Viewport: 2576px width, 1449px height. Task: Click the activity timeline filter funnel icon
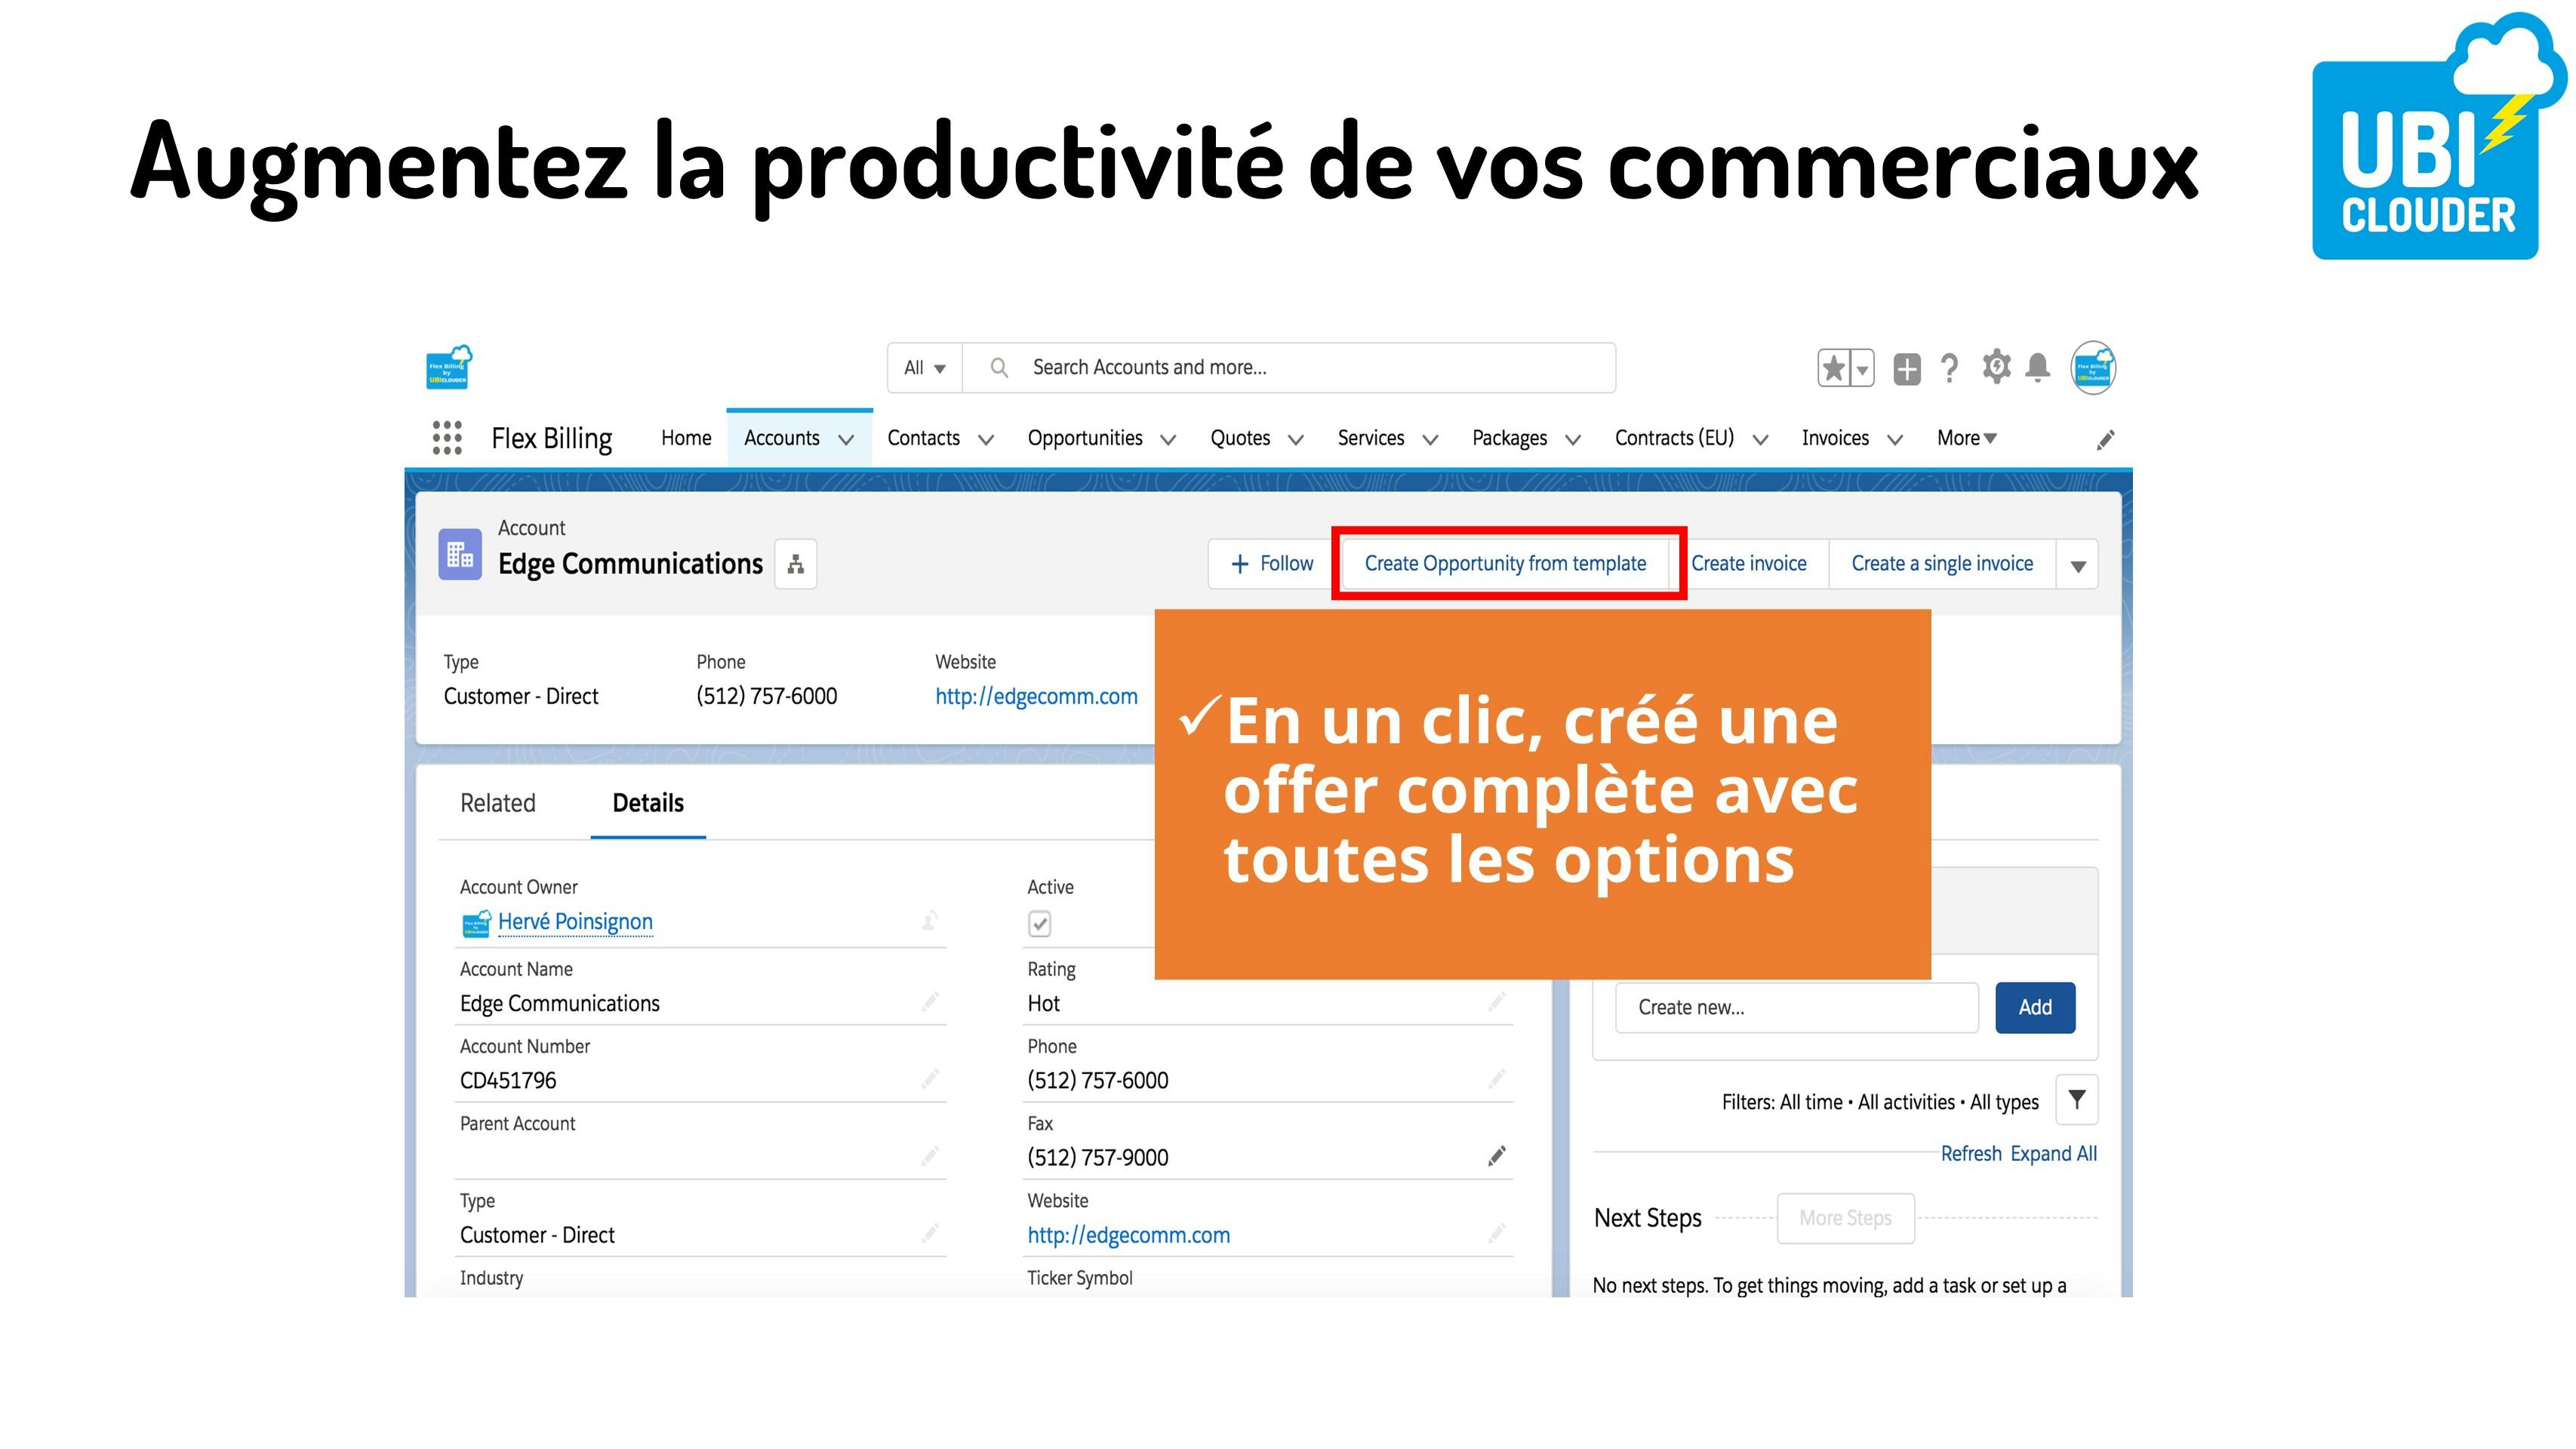(2077, 1100)
